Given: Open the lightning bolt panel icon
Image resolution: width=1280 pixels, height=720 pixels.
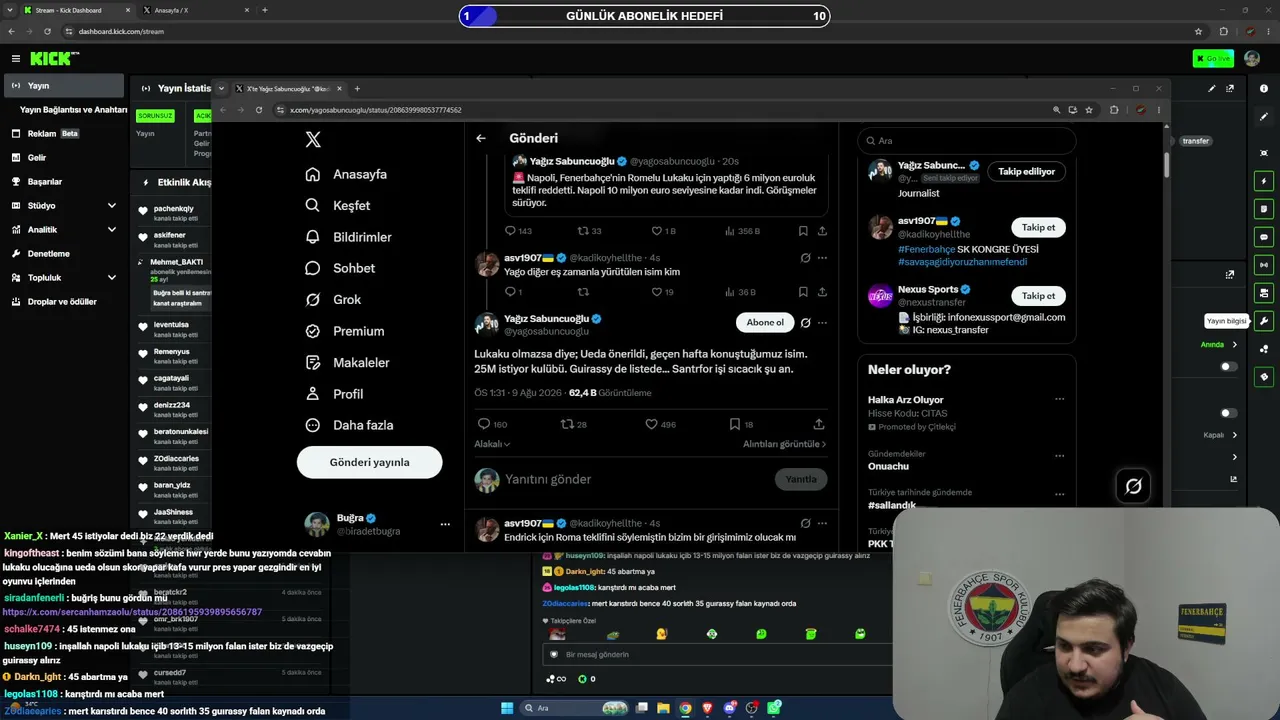Looking at the screenshot, I should coord(1264,181).
